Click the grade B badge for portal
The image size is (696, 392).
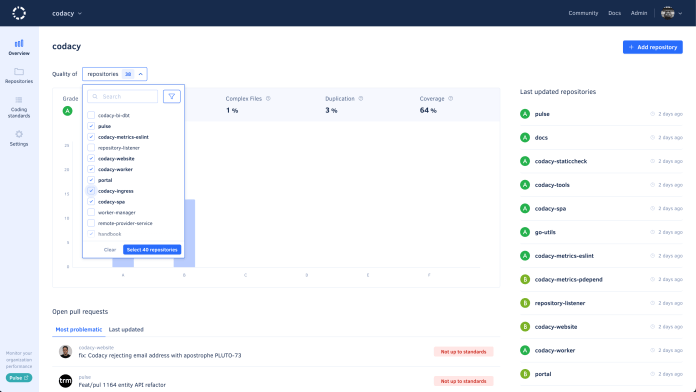click(x=525, y=374)
